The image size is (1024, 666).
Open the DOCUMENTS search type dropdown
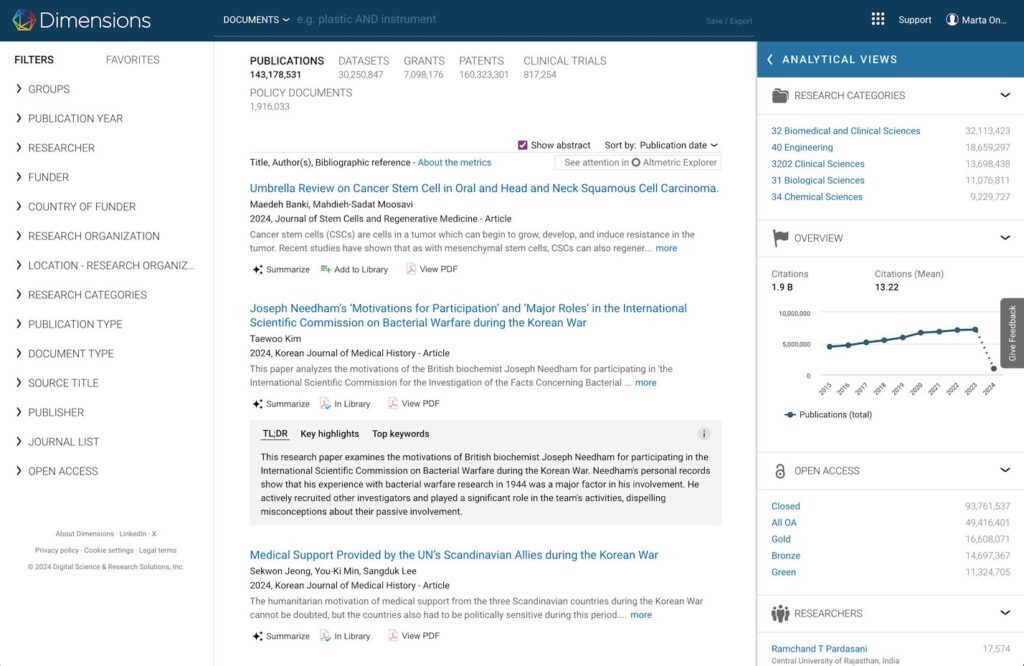[255, 19]
